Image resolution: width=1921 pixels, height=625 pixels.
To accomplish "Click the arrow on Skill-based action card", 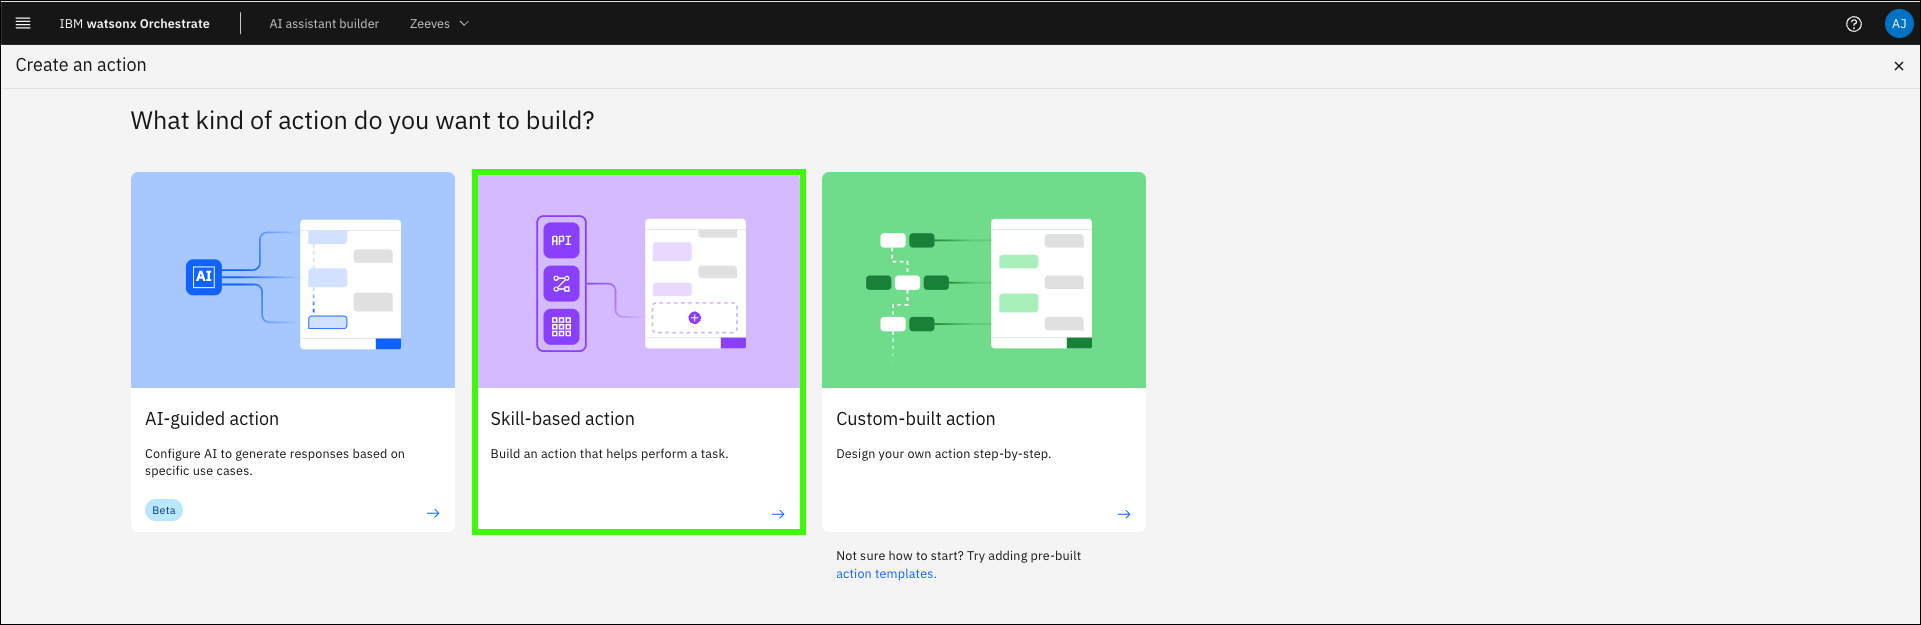I will [x=778, y=514].
